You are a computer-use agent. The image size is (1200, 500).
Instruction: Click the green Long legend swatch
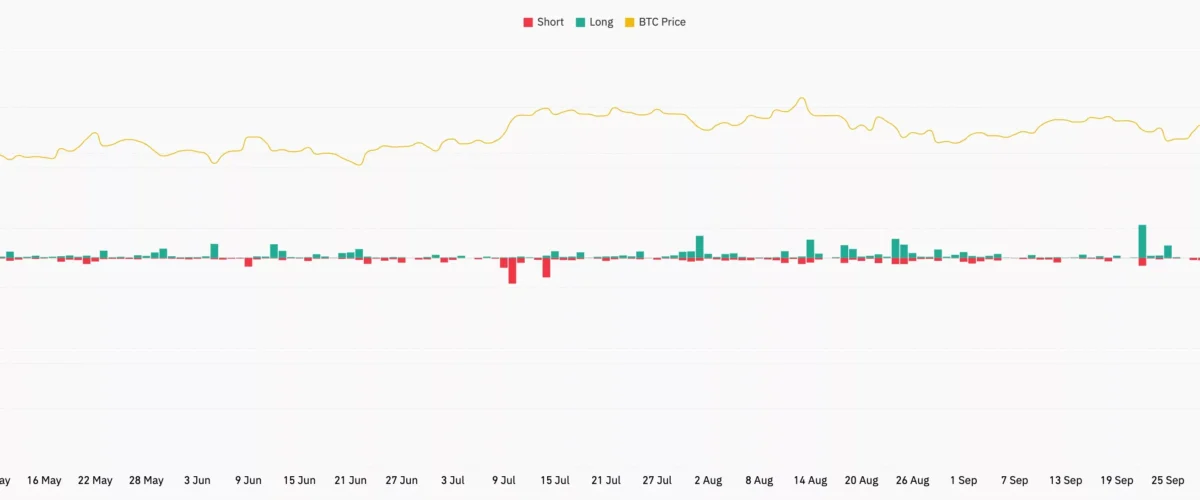click(x=581, y=22)
